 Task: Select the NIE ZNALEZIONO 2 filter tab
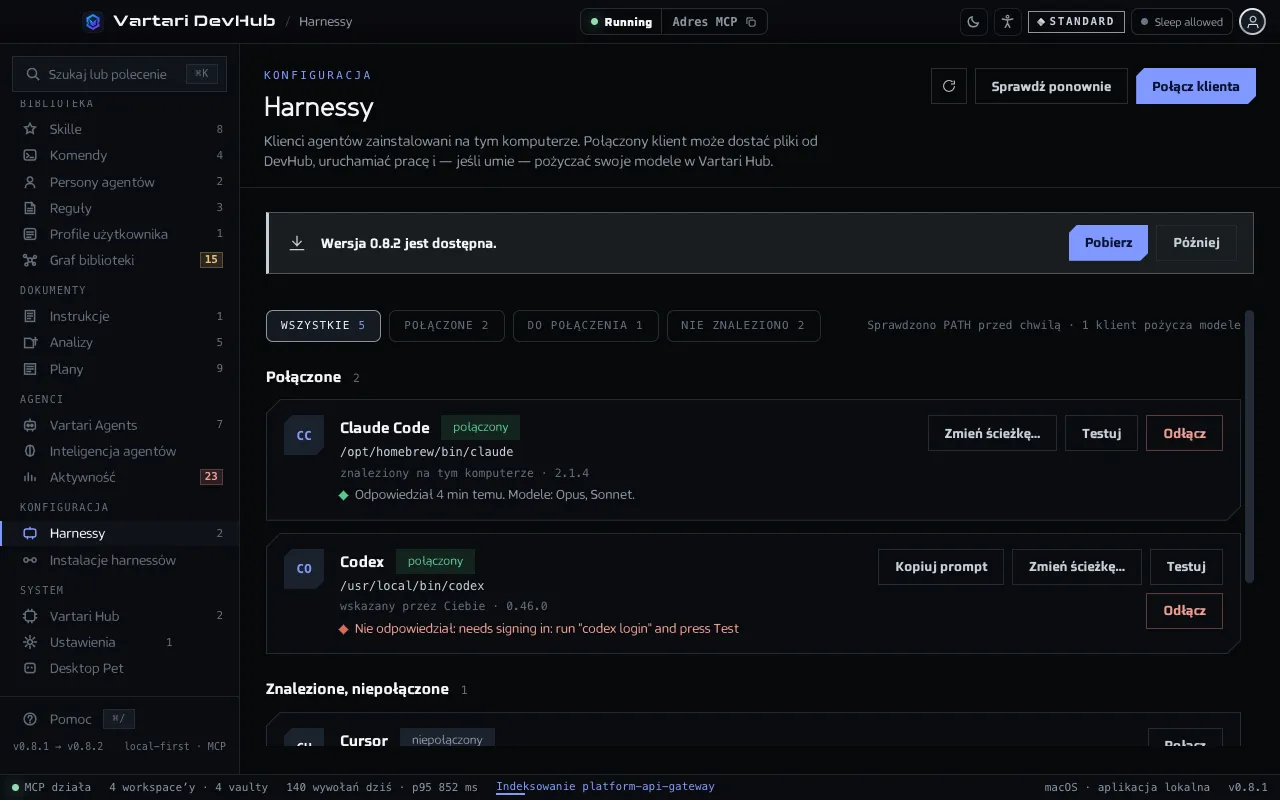[x=743, y=325]
